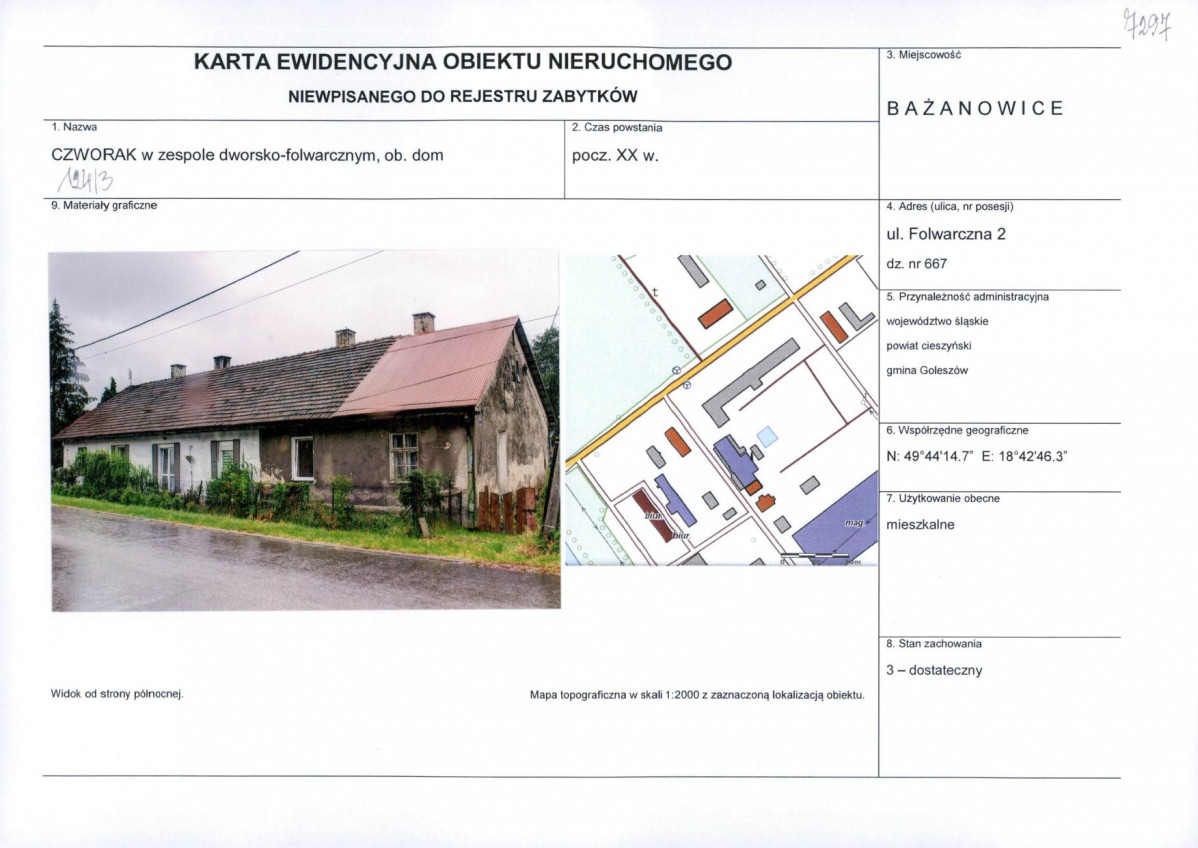
Task: Select coordinates 'N: 49°44'14.7" E: 18°42'46.3"'
Action: (x=976, y=457)
